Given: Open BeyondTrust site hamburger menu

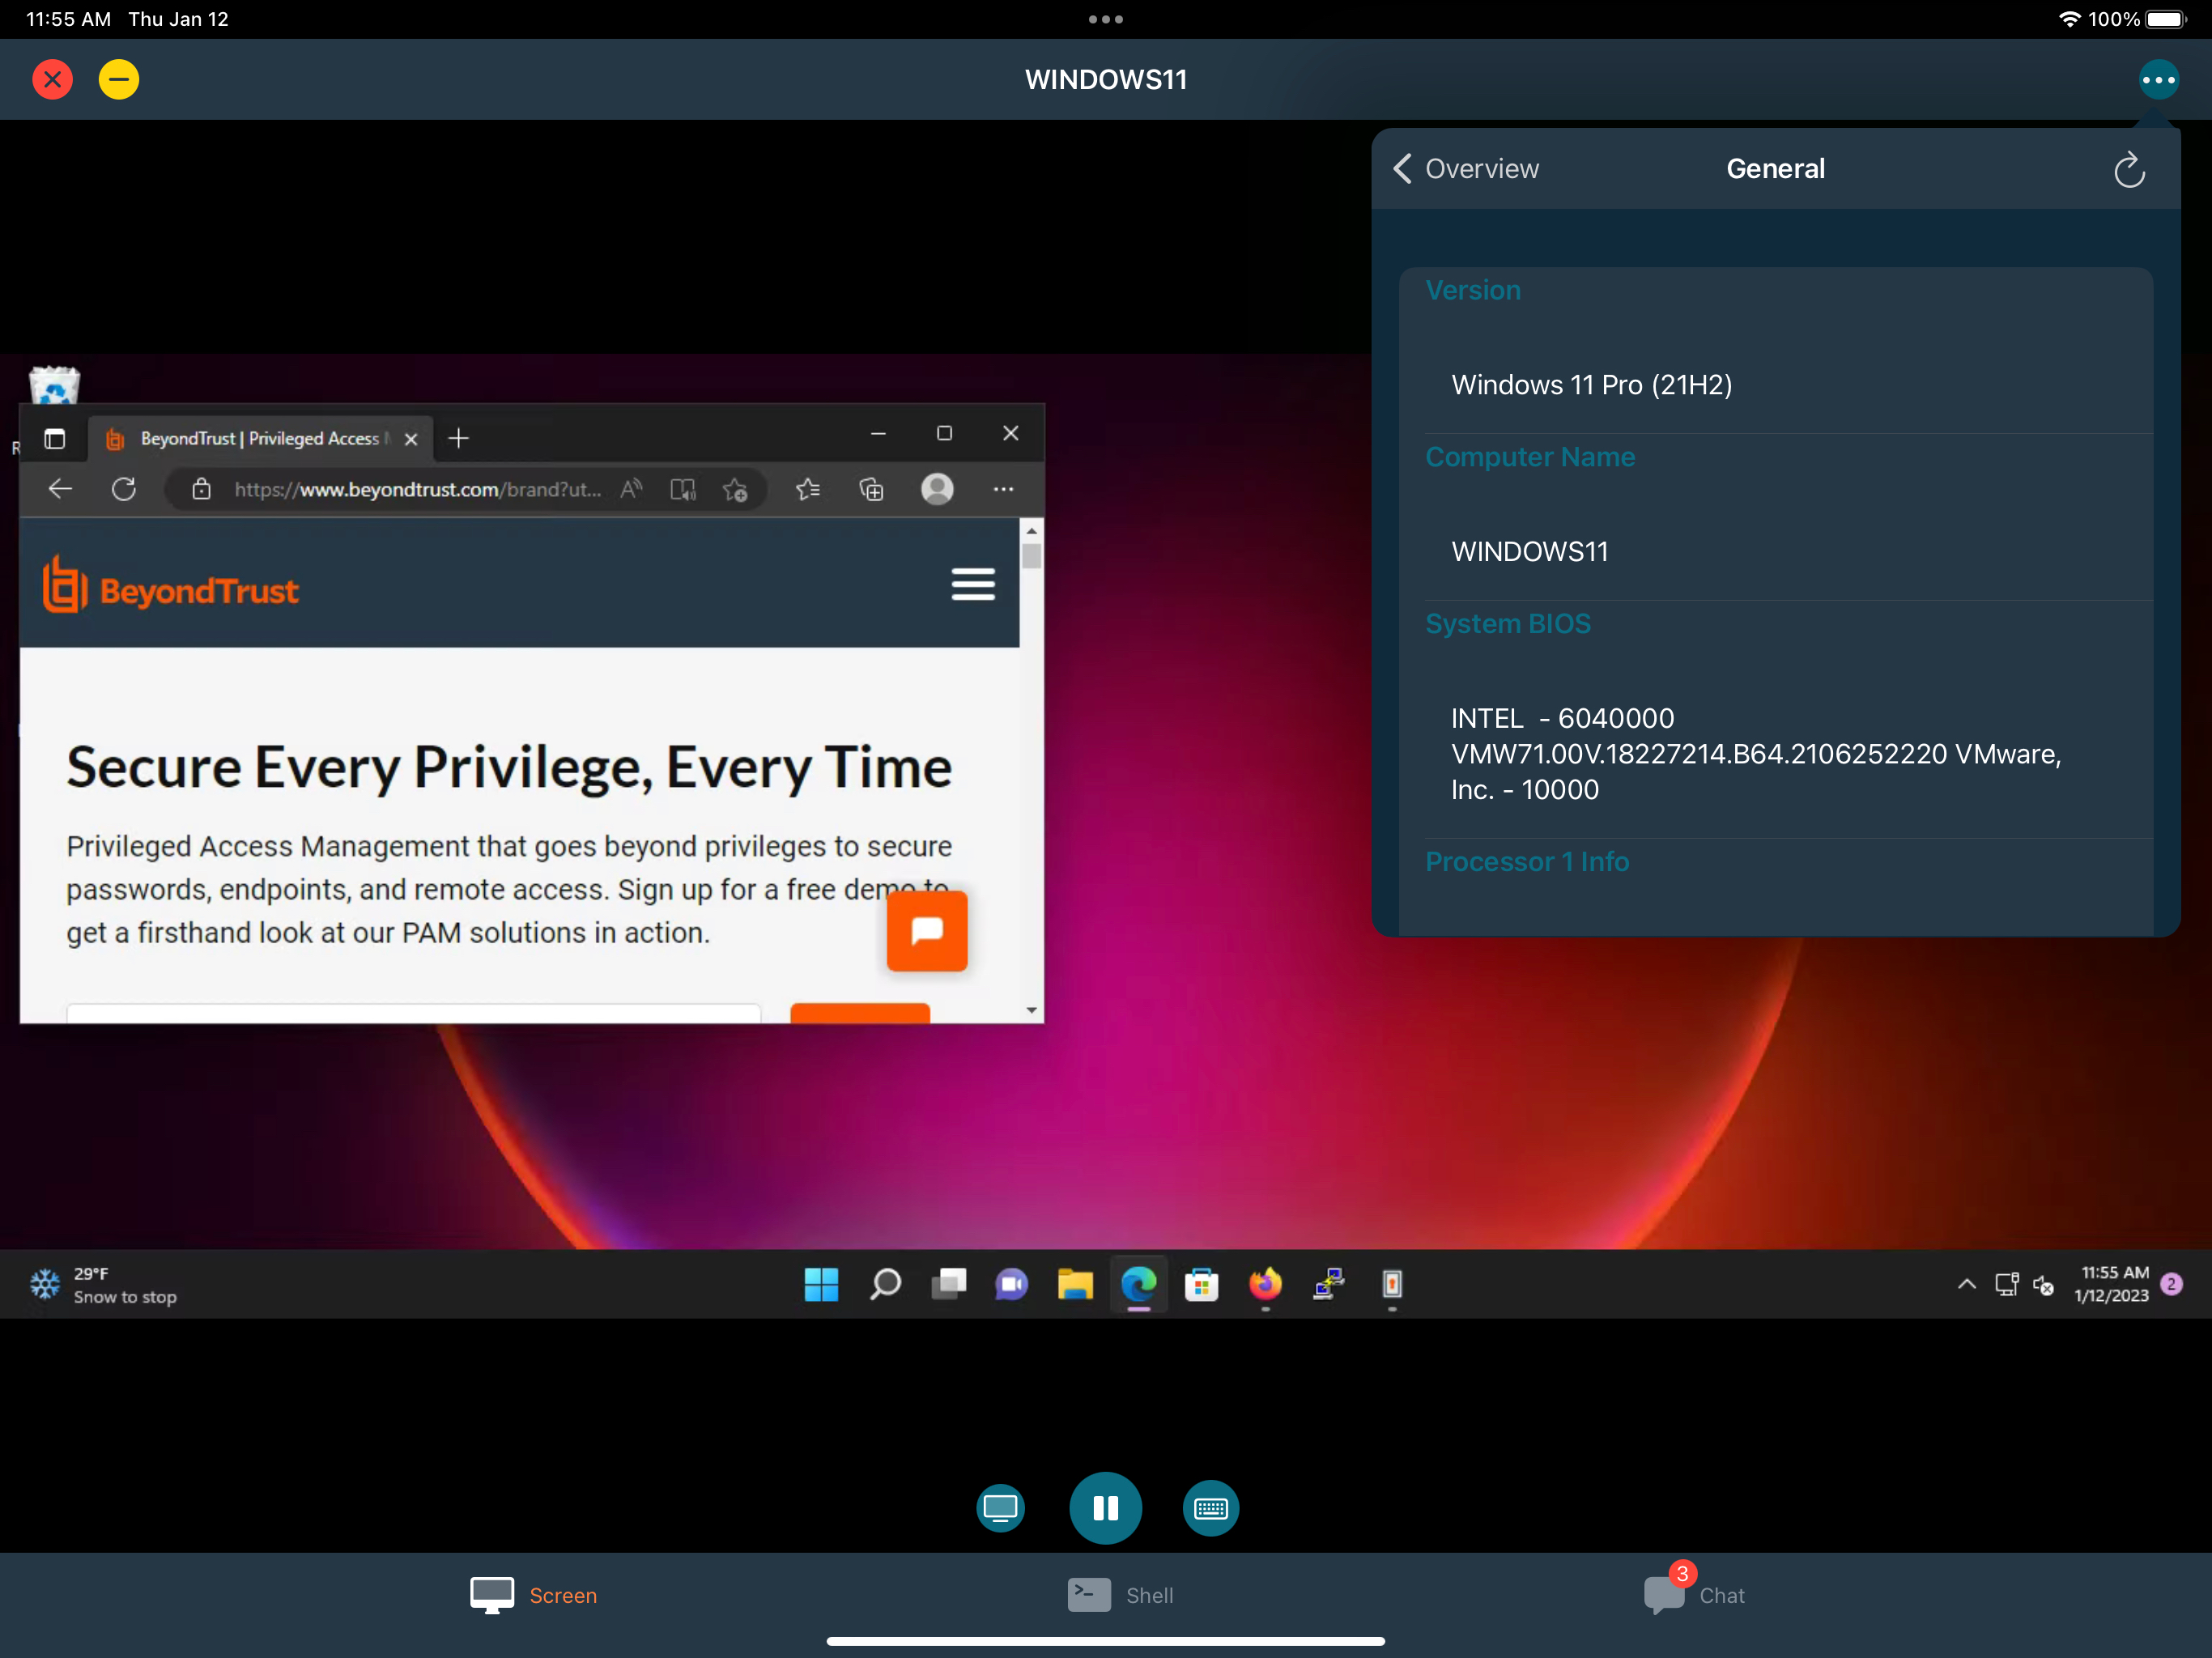Looking at the screenshot, I should [972, 584].
